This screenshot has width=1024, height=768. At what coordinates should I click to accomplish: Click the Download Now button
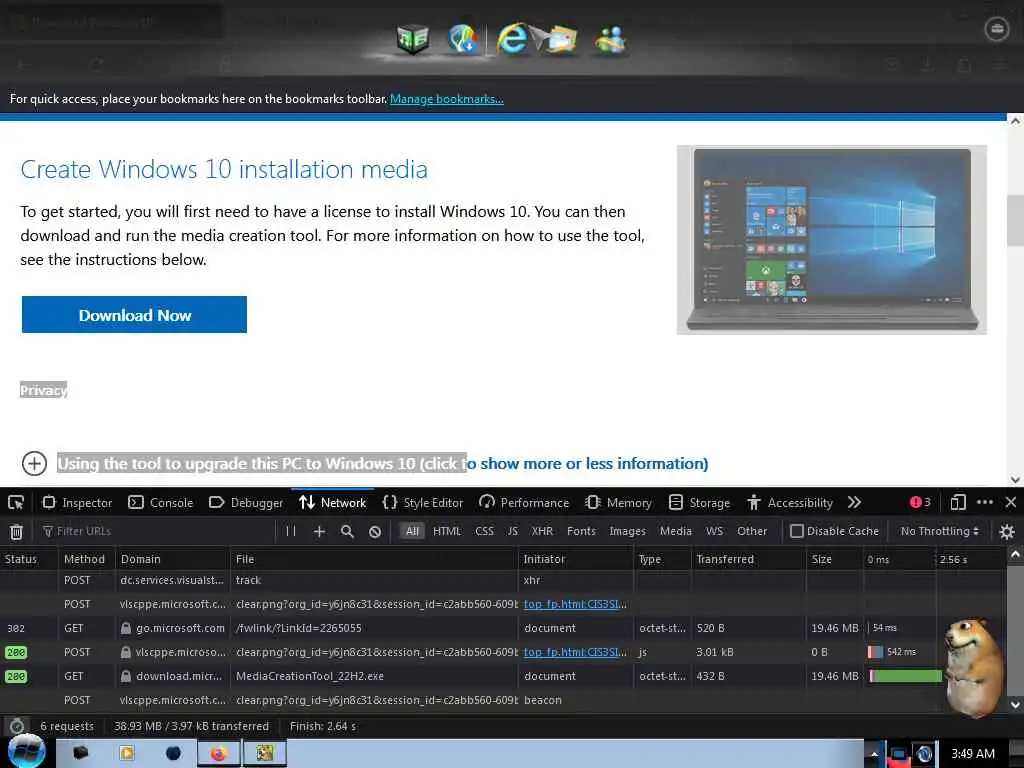(x=135, y=315)
